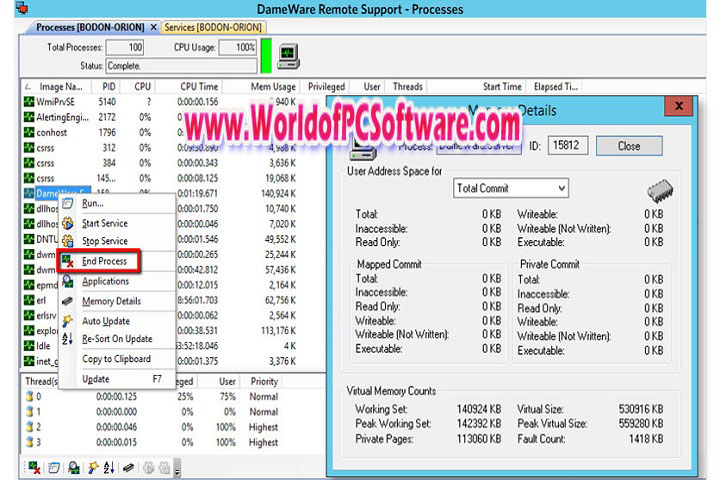Viewport: 720px width, 480px height.
Task: Sort by the CPU Time column header
Action: 189,87
